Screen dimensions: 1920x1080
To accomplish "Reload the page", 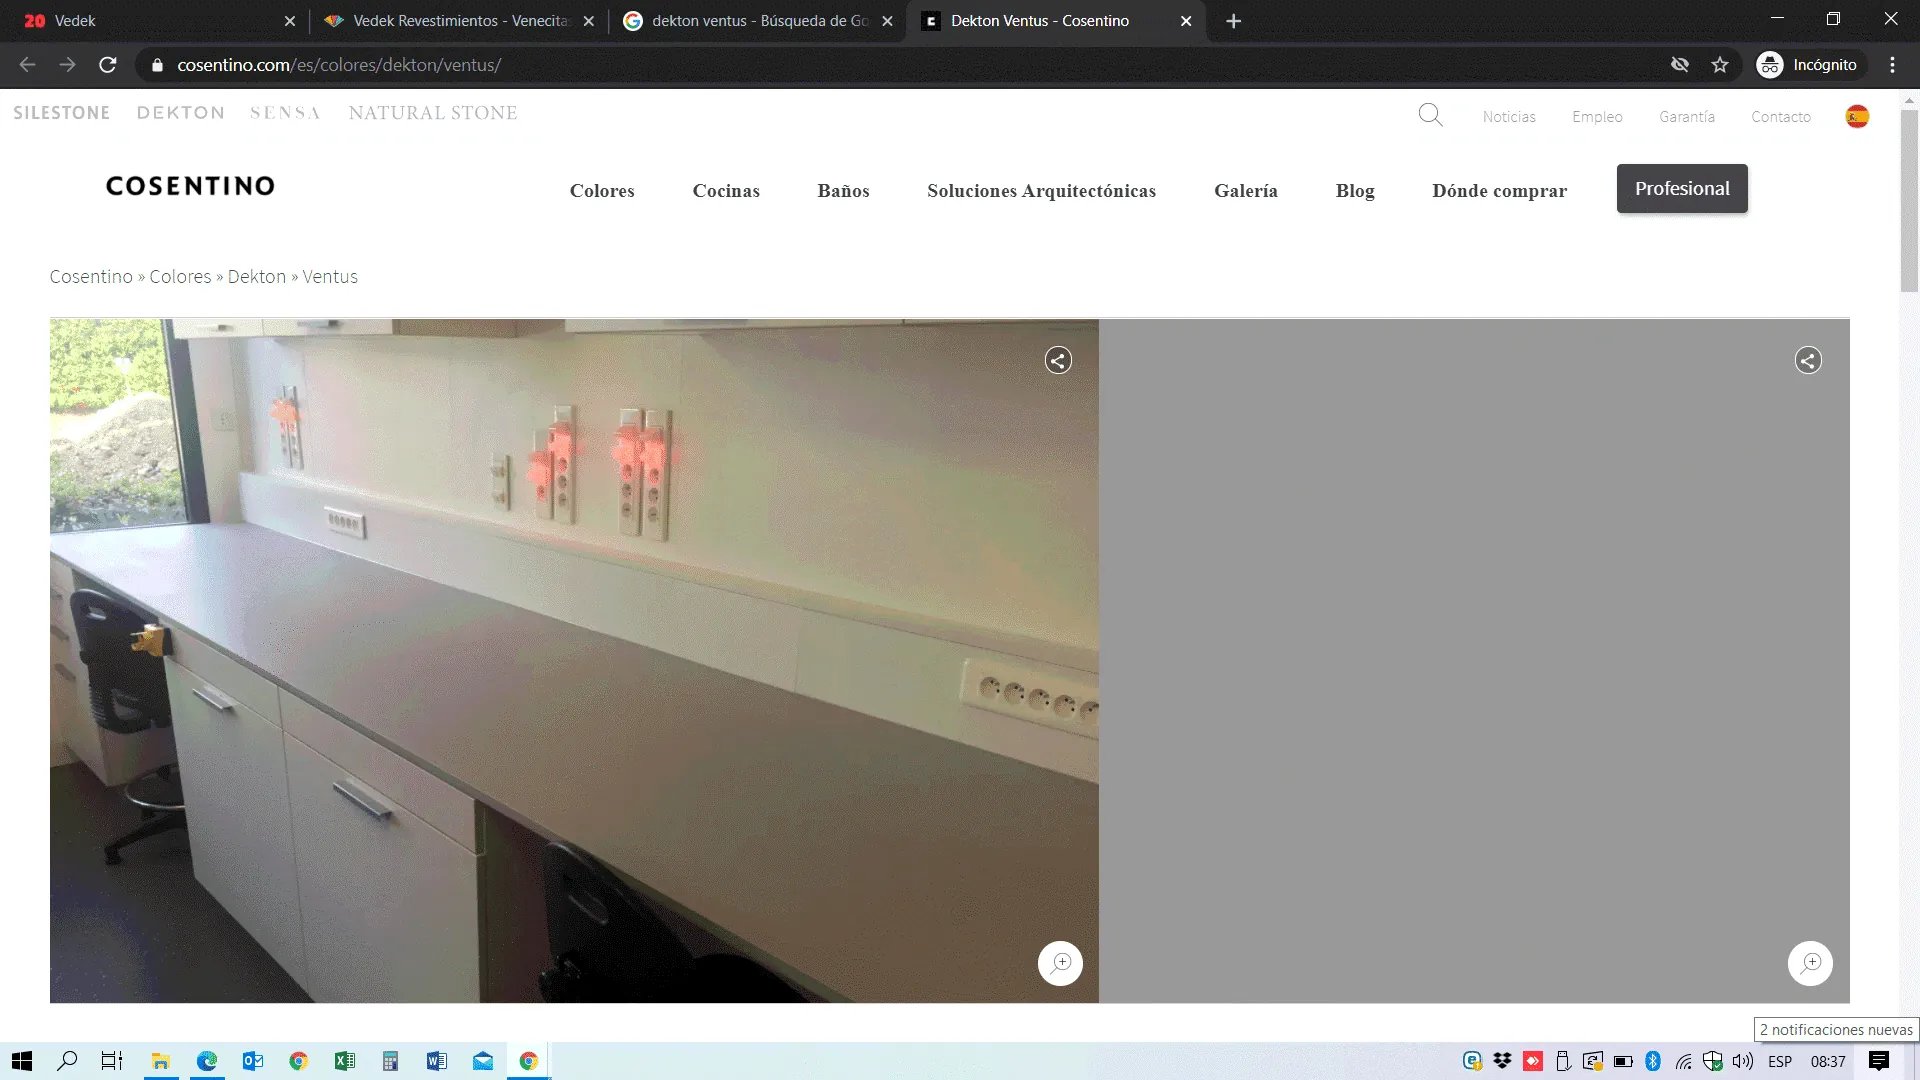I will [x=108, y=65].
